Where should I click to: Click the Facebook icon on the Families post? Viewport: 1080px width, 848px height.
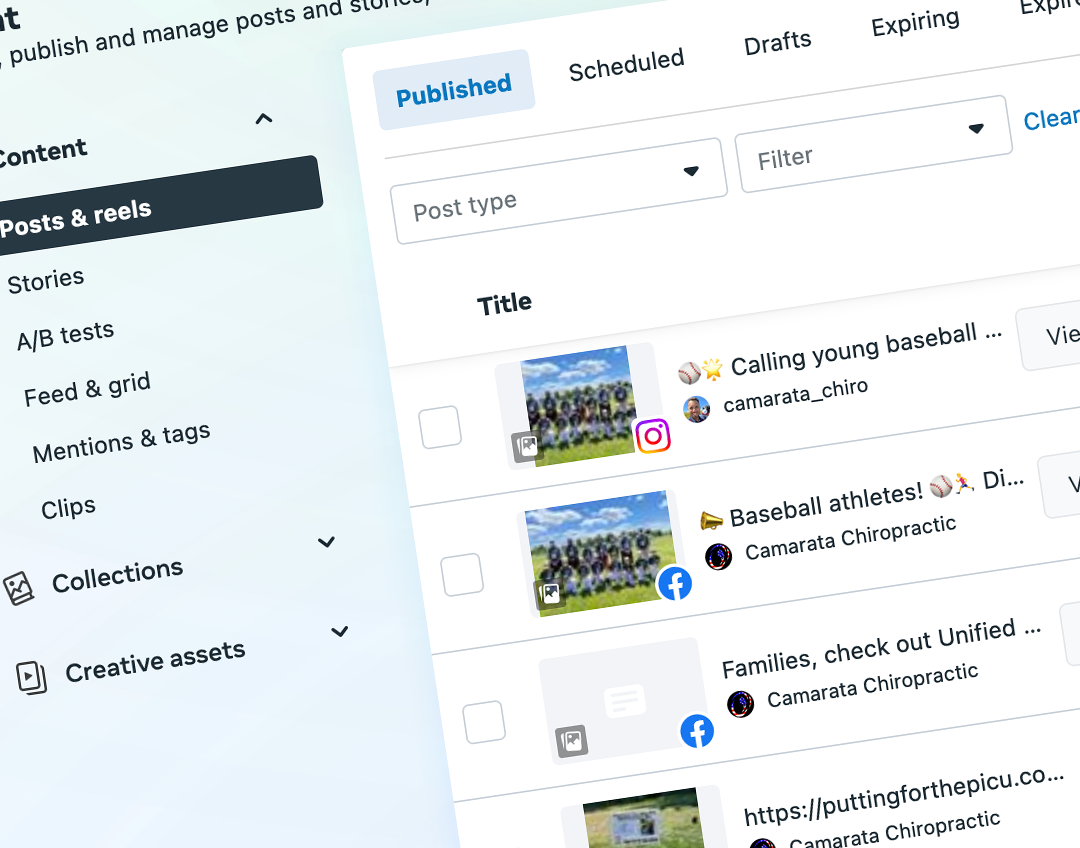tap(698, 731)
